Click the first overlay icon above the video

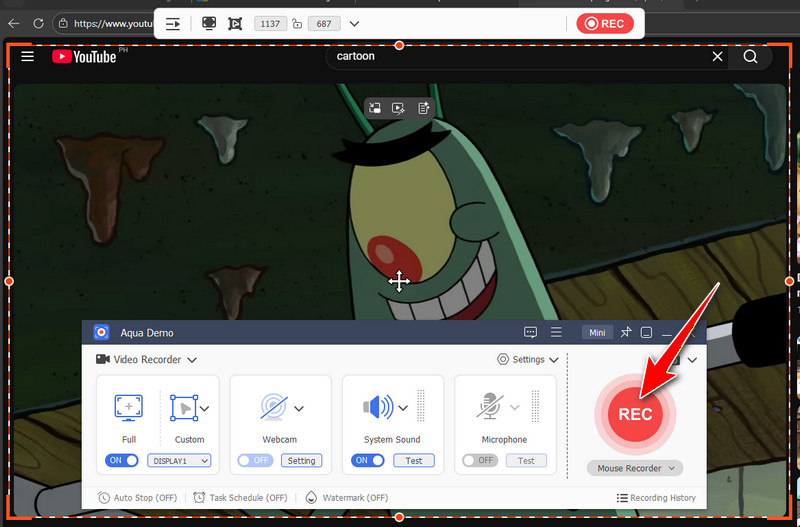(x=375, y=108)
